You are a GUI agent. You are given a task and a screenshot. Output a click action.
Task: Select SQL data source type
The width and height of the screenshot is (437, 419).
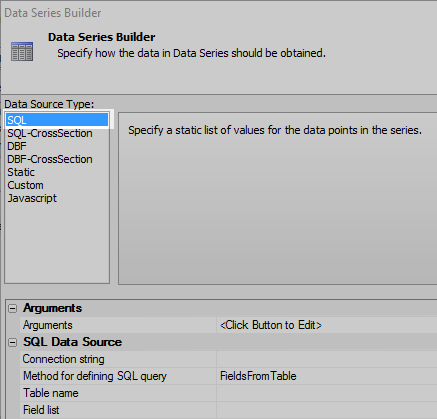[57, 120]
